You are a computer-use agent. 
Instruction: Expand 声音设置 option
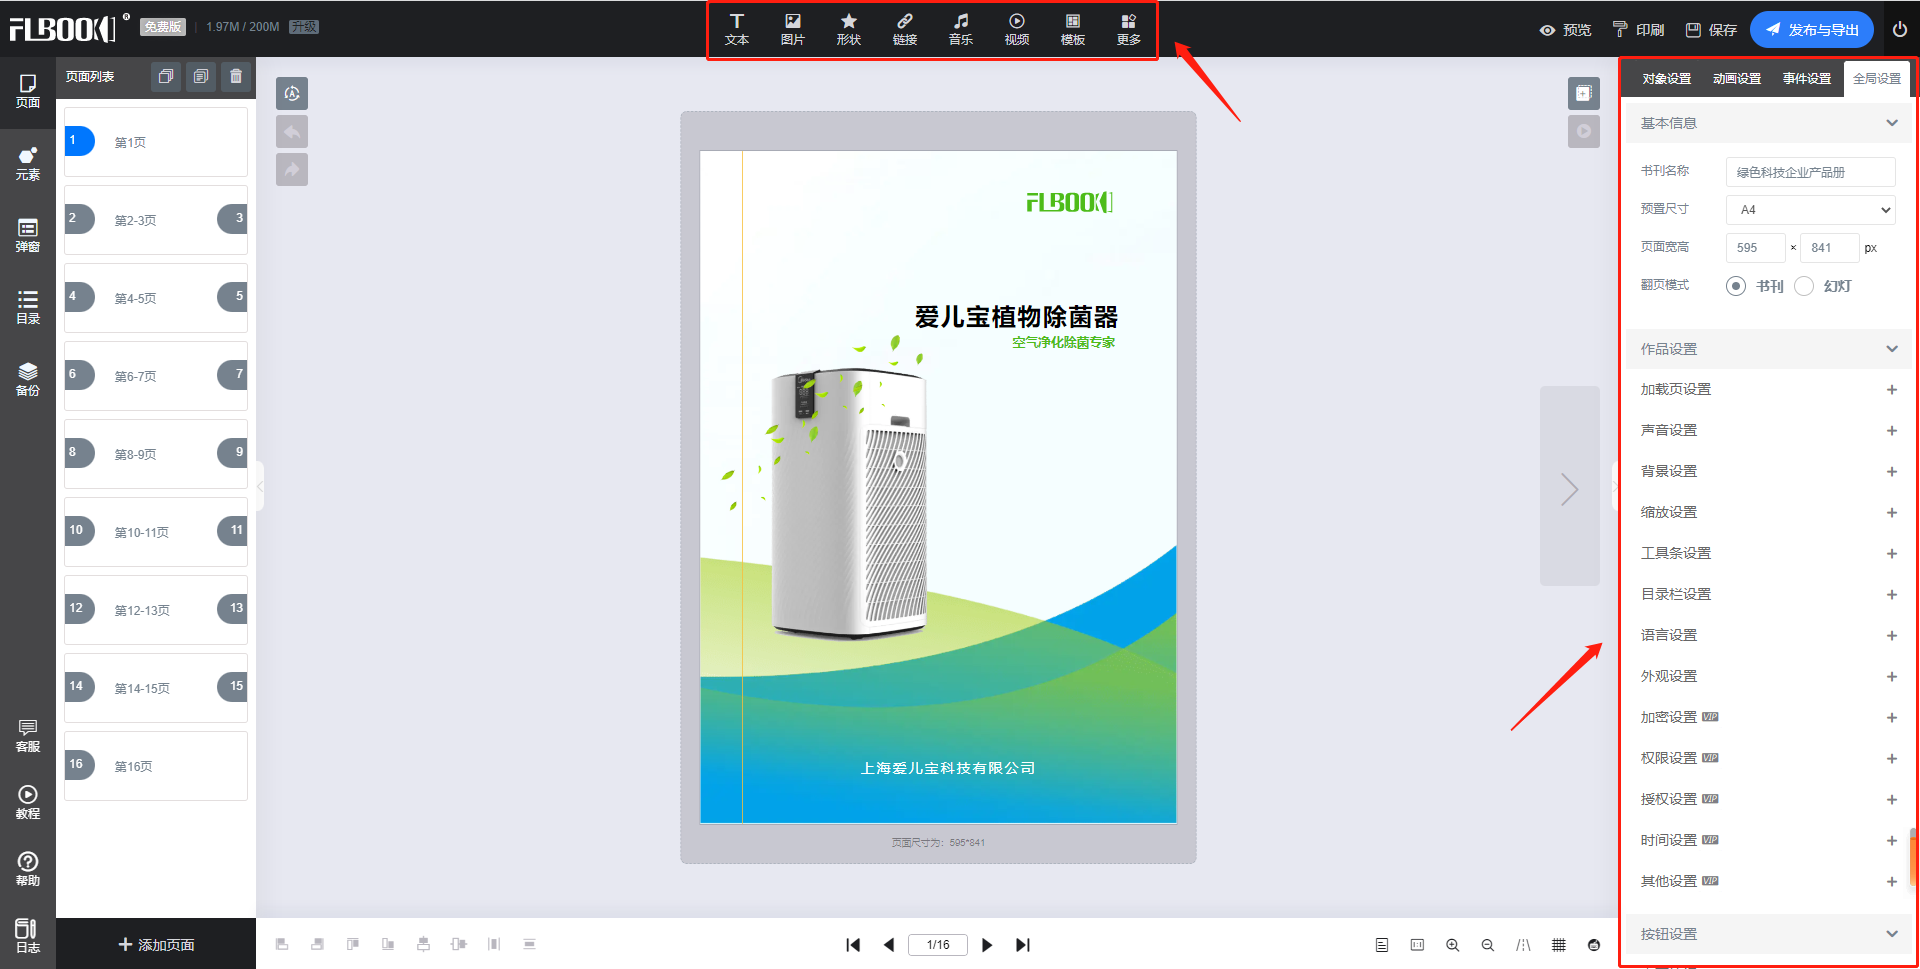(x=1892, y=431)
